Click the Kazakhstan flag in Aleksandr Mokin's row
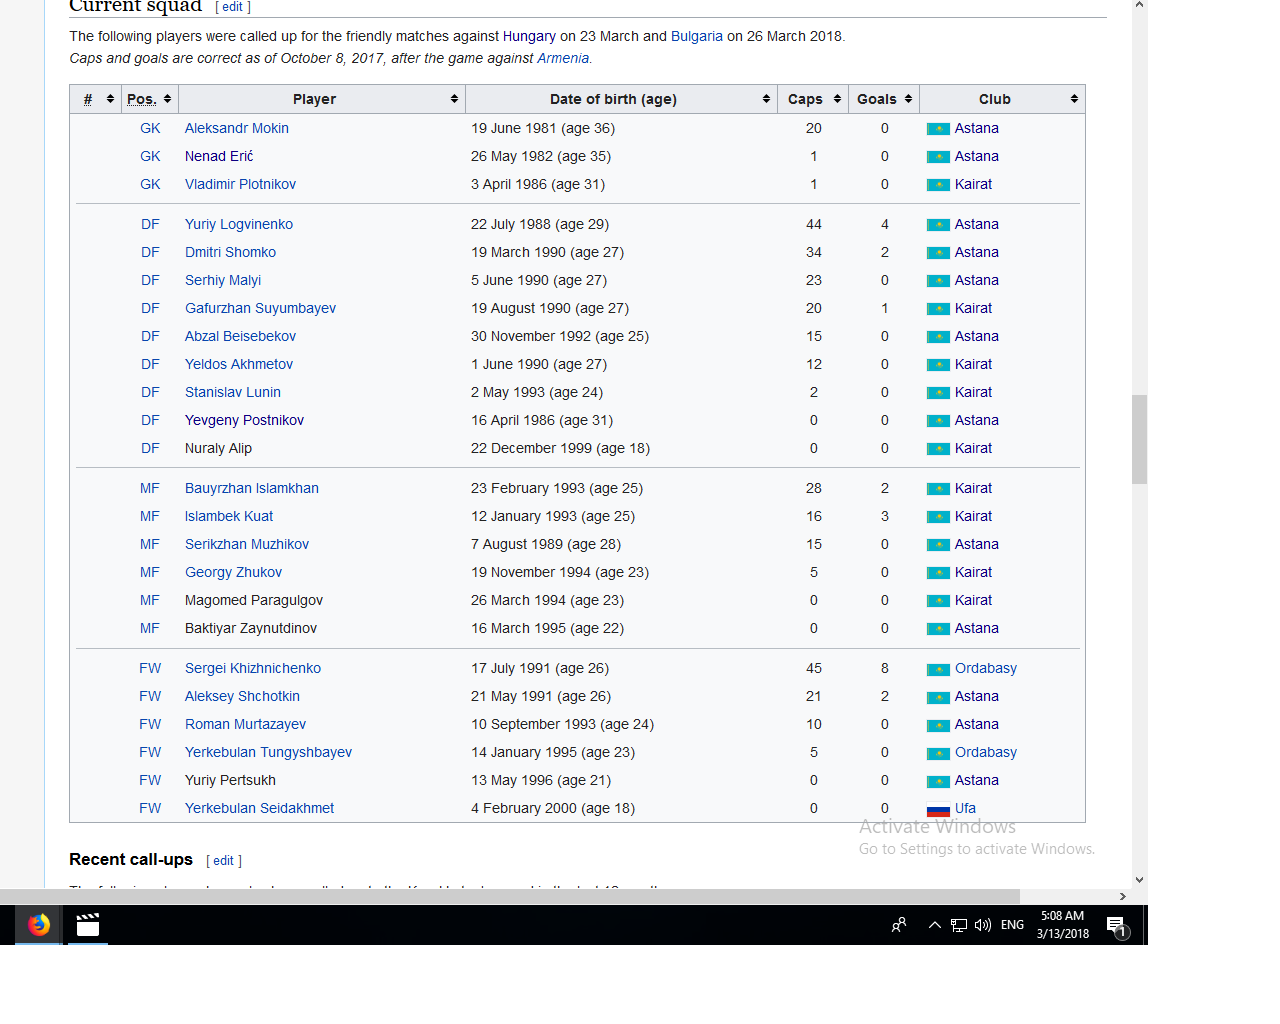Viewport: 1280px width, 1024px height. [x=938, y=129]
